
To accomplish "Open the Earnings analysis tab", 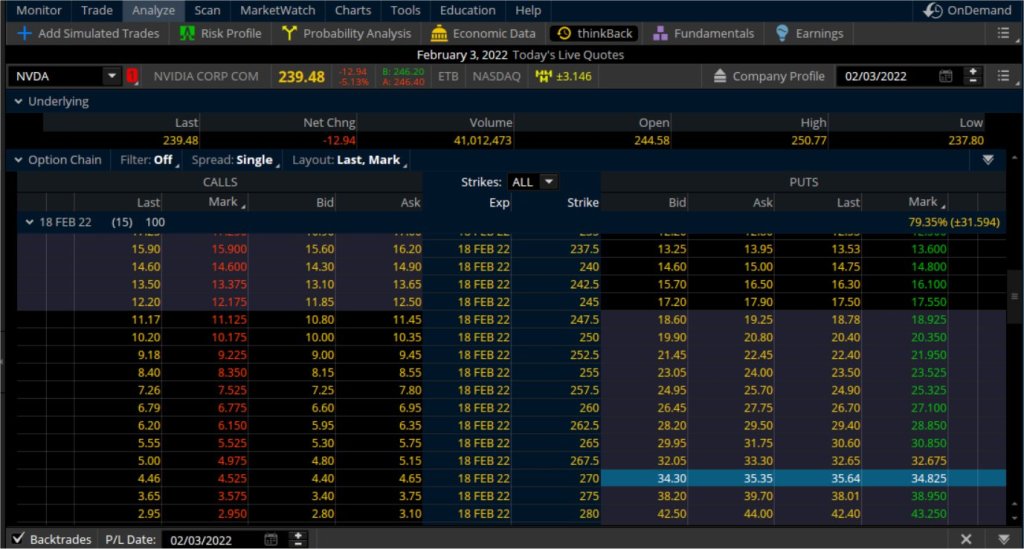I will pyautogui.click(x=808, y=33).
